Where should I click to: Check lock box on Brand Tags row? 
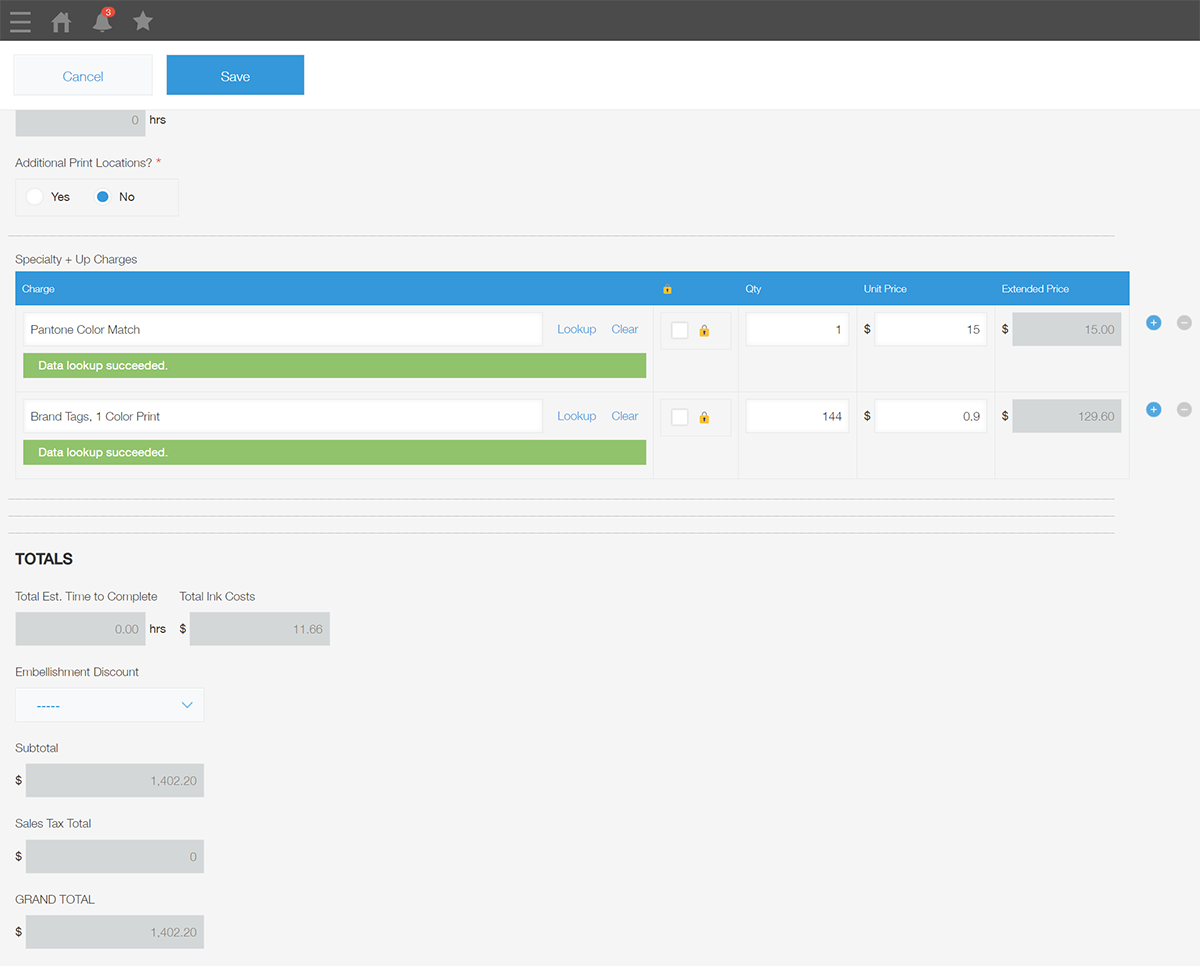click(680, 417)
